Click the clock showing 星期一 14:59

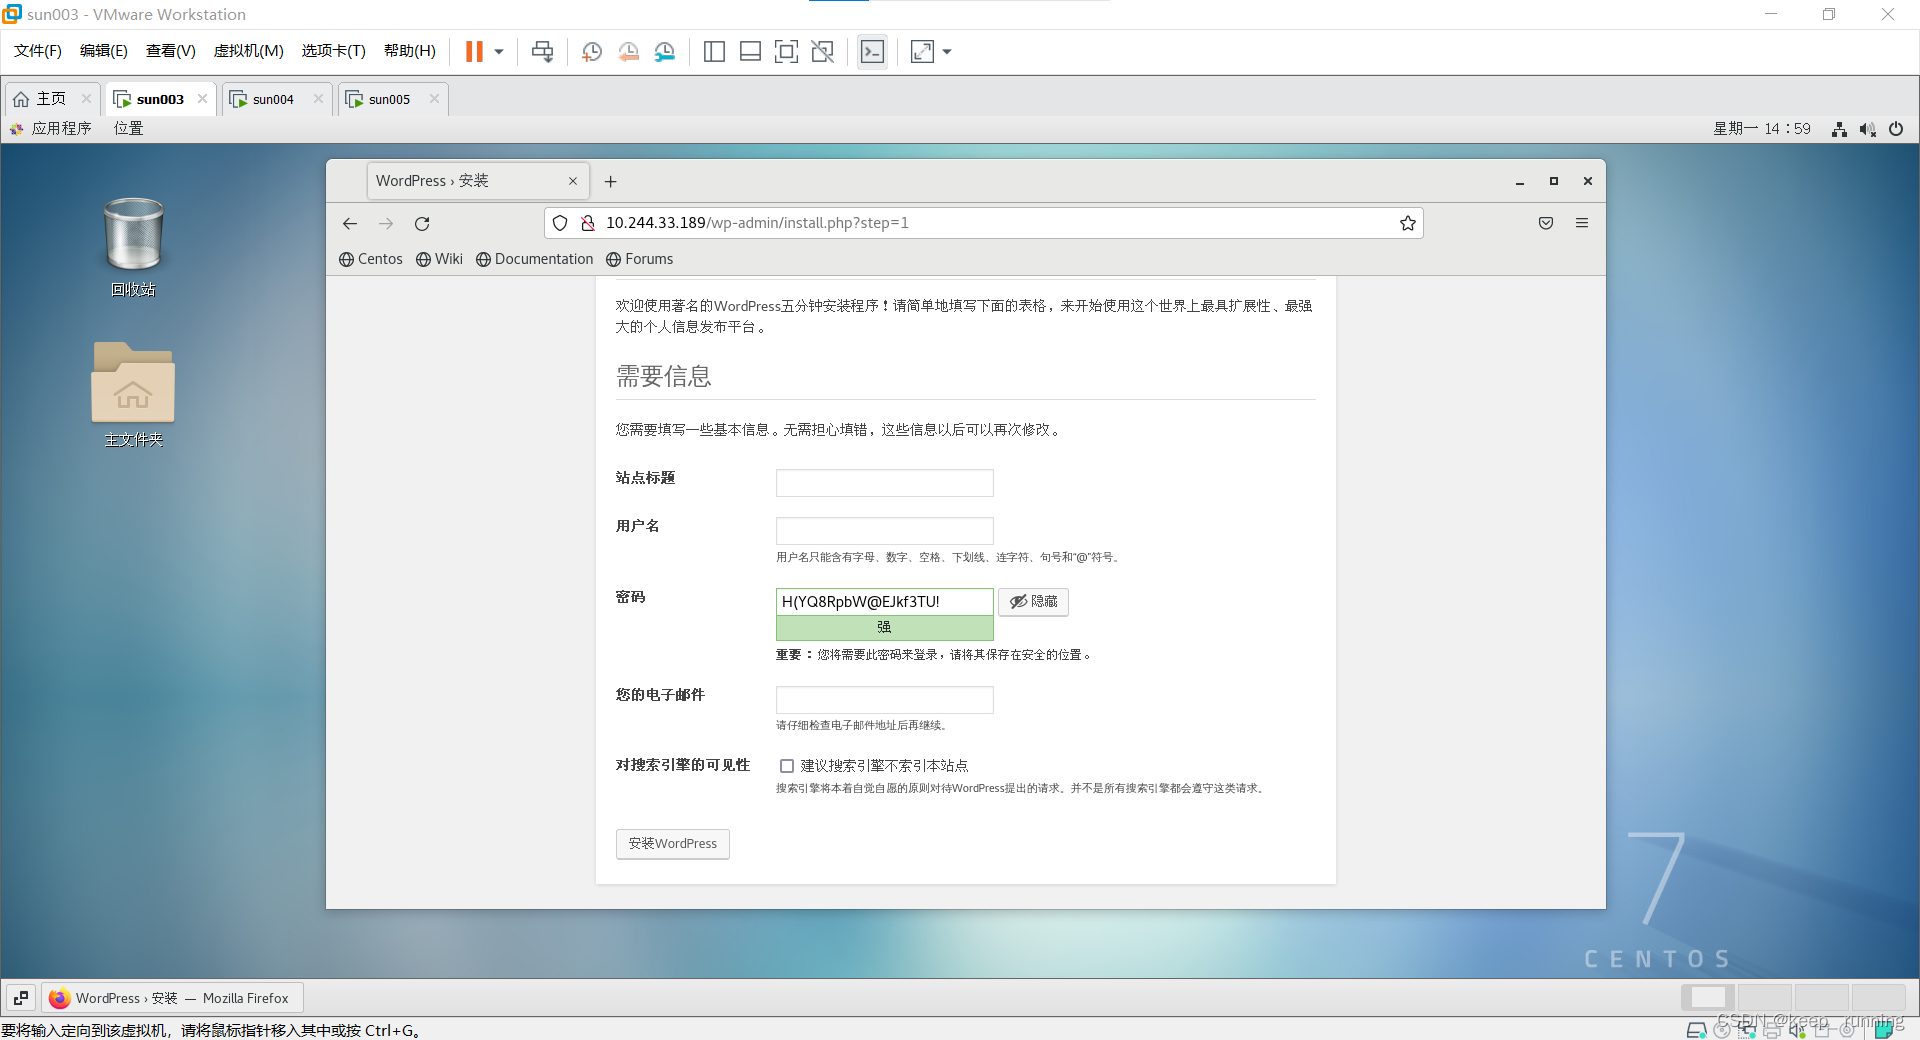tap(1762, 129)
